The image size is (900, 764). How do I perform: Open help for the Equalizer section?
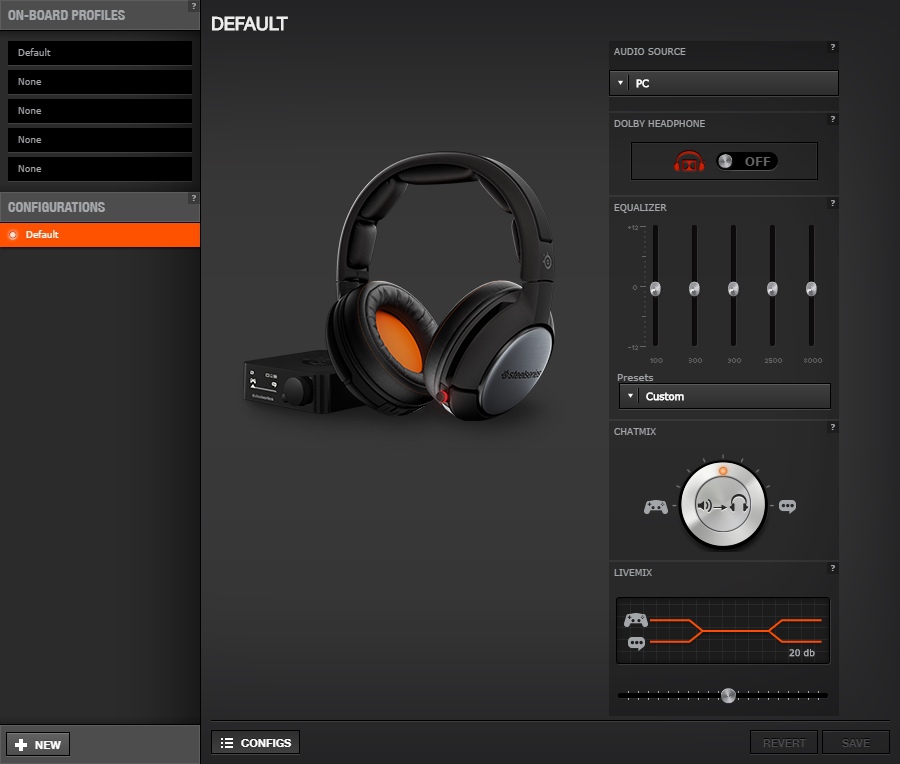tap(832, 203)
